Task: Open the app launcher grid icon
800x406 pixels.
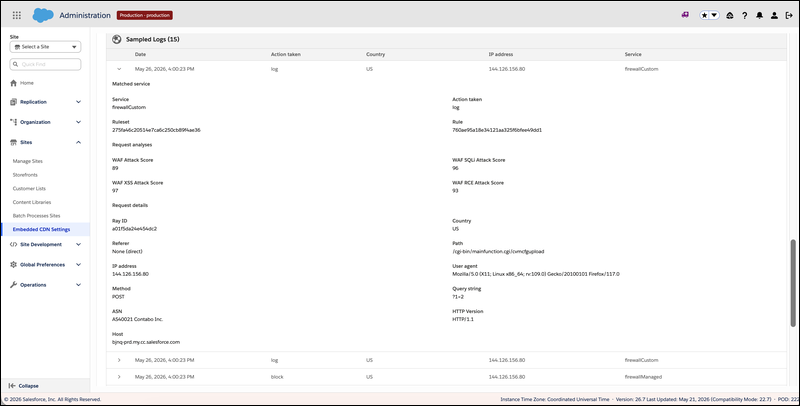Action: (x=17, y=15)
